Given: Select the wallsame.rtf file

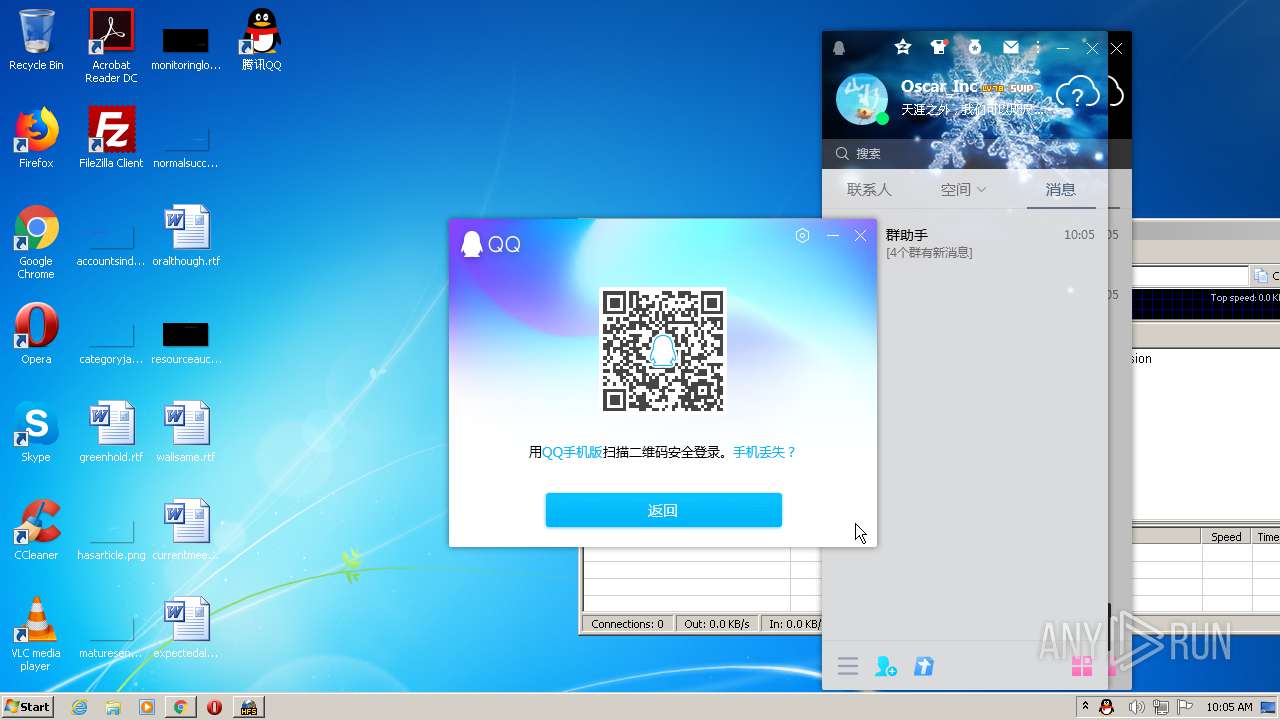Looking at the screenshot, I should click(x=186, y=432).
